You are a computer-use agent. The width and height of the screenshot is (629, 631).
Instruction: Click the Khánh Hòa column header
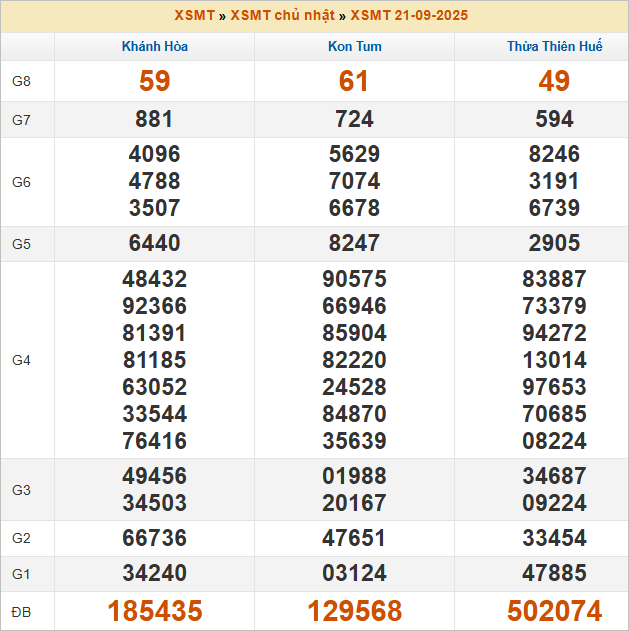[x=154, y=47]
